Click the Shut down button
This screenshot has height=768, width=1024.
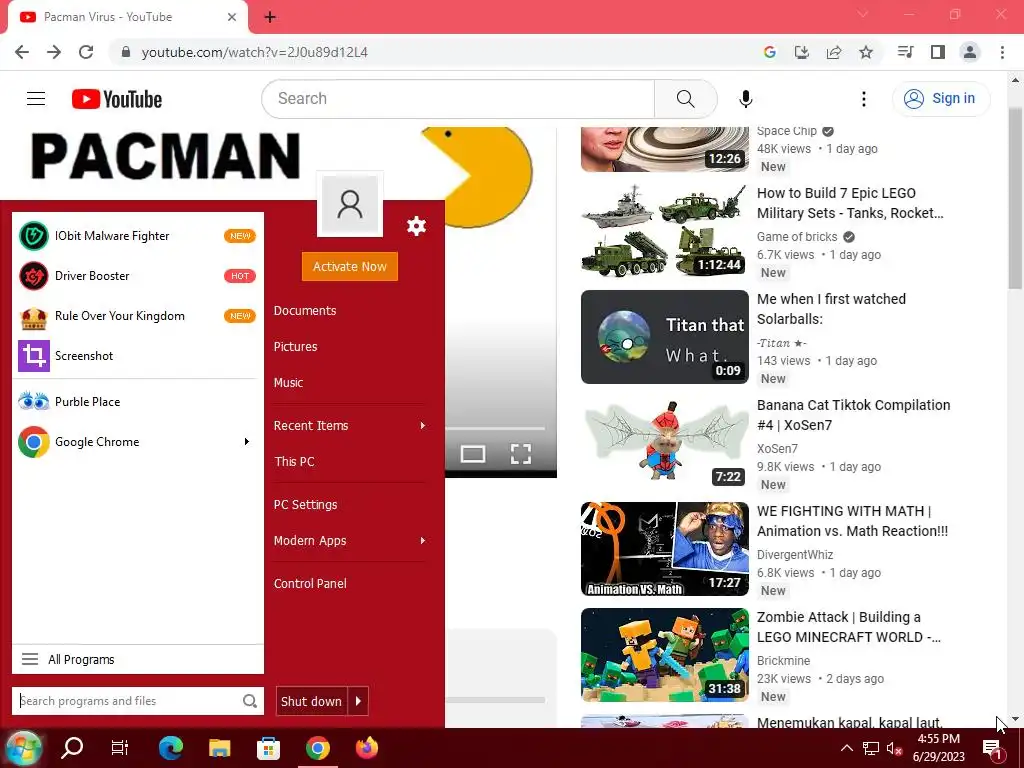point(312,701)
